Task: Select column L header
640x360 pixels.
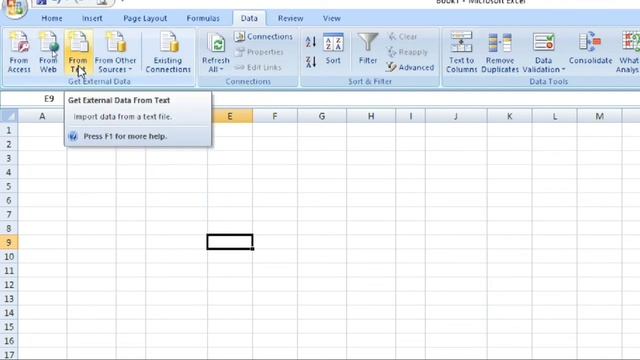Action: (x=555, y=116)
